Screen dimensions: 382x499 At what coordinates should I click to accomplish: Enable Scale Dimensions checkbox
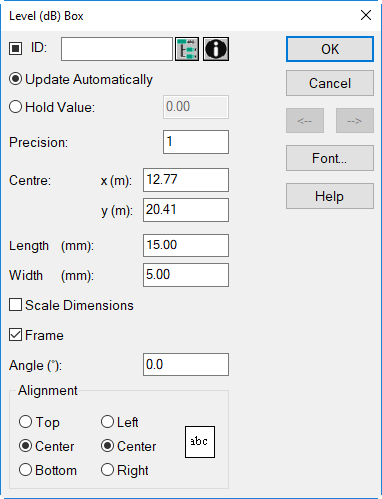[71, 305]
